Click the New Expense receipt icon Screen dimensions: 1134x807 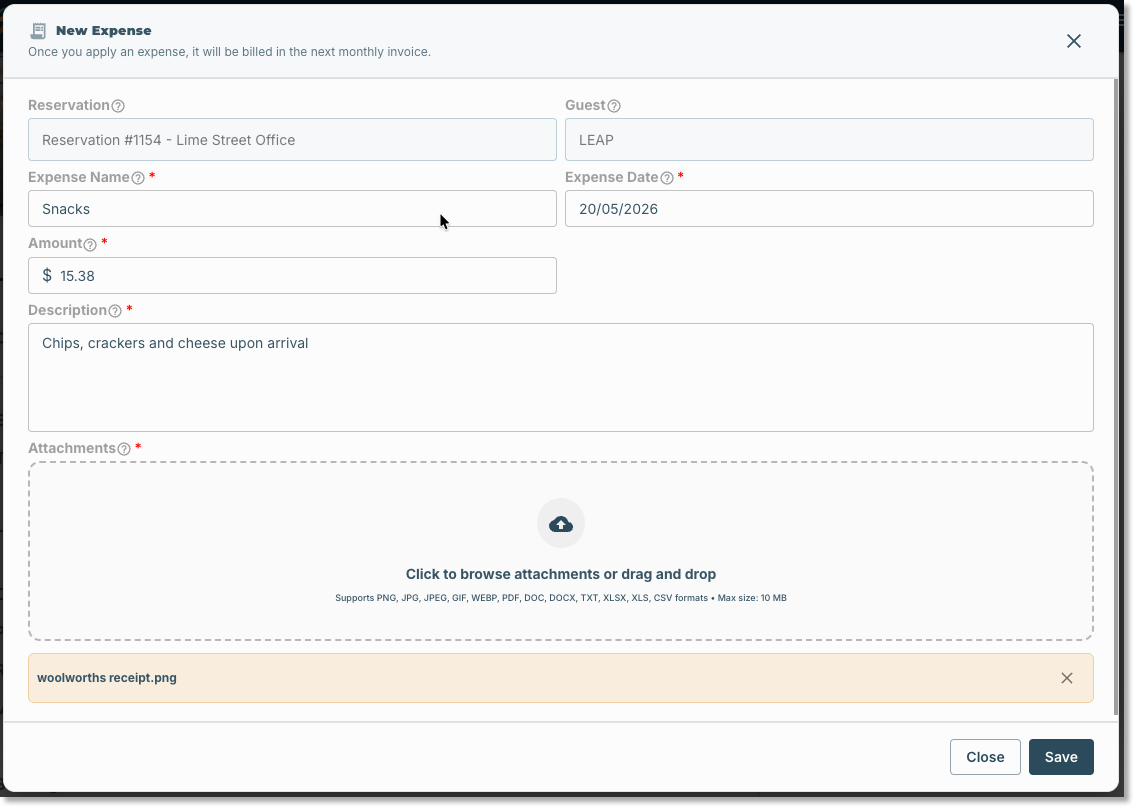click(38, 31)
